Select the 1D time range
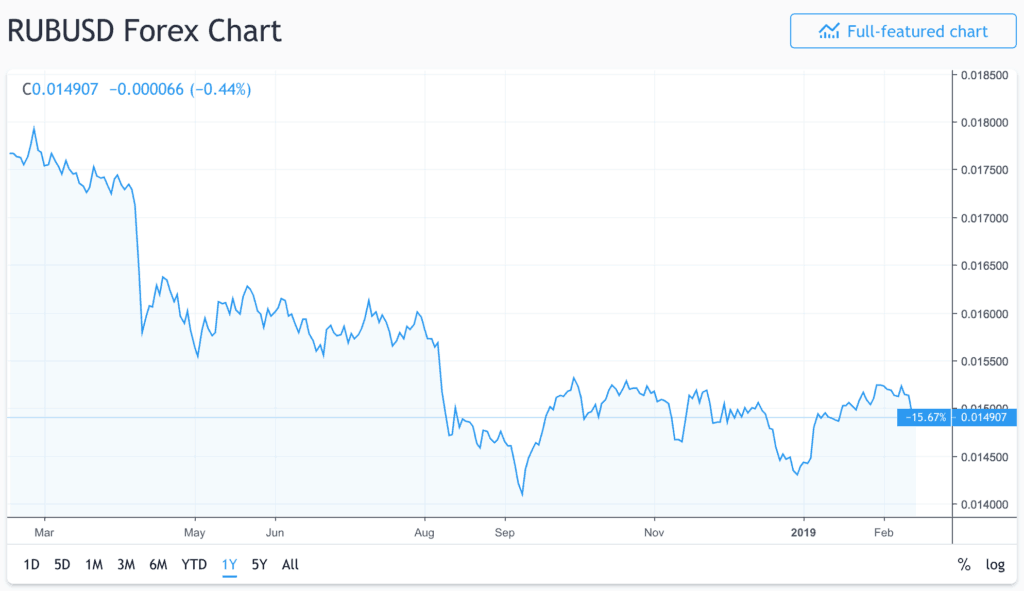 31,564
